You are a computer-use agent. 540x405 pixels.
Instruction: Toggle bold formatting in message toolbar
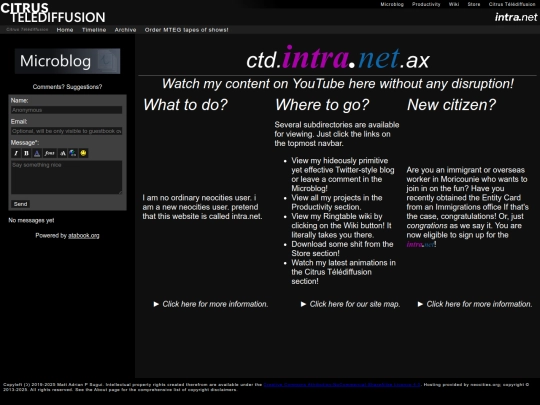click(26, 153)
